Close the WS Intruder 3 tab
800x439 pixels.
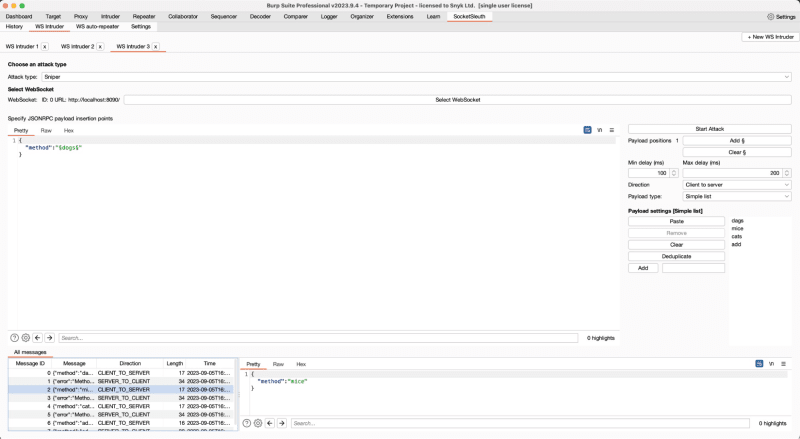(156, 46)
